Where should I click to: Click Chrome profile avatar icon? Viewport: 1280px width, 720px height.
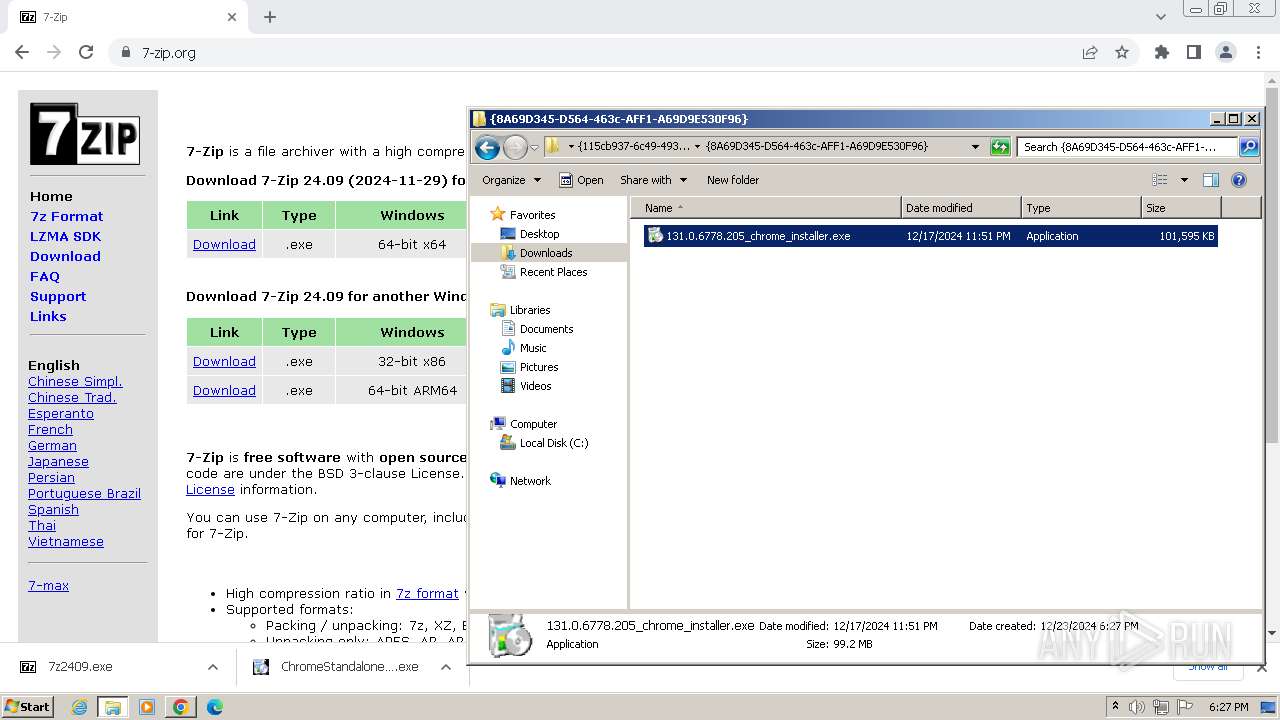[x=1226, y=52]
